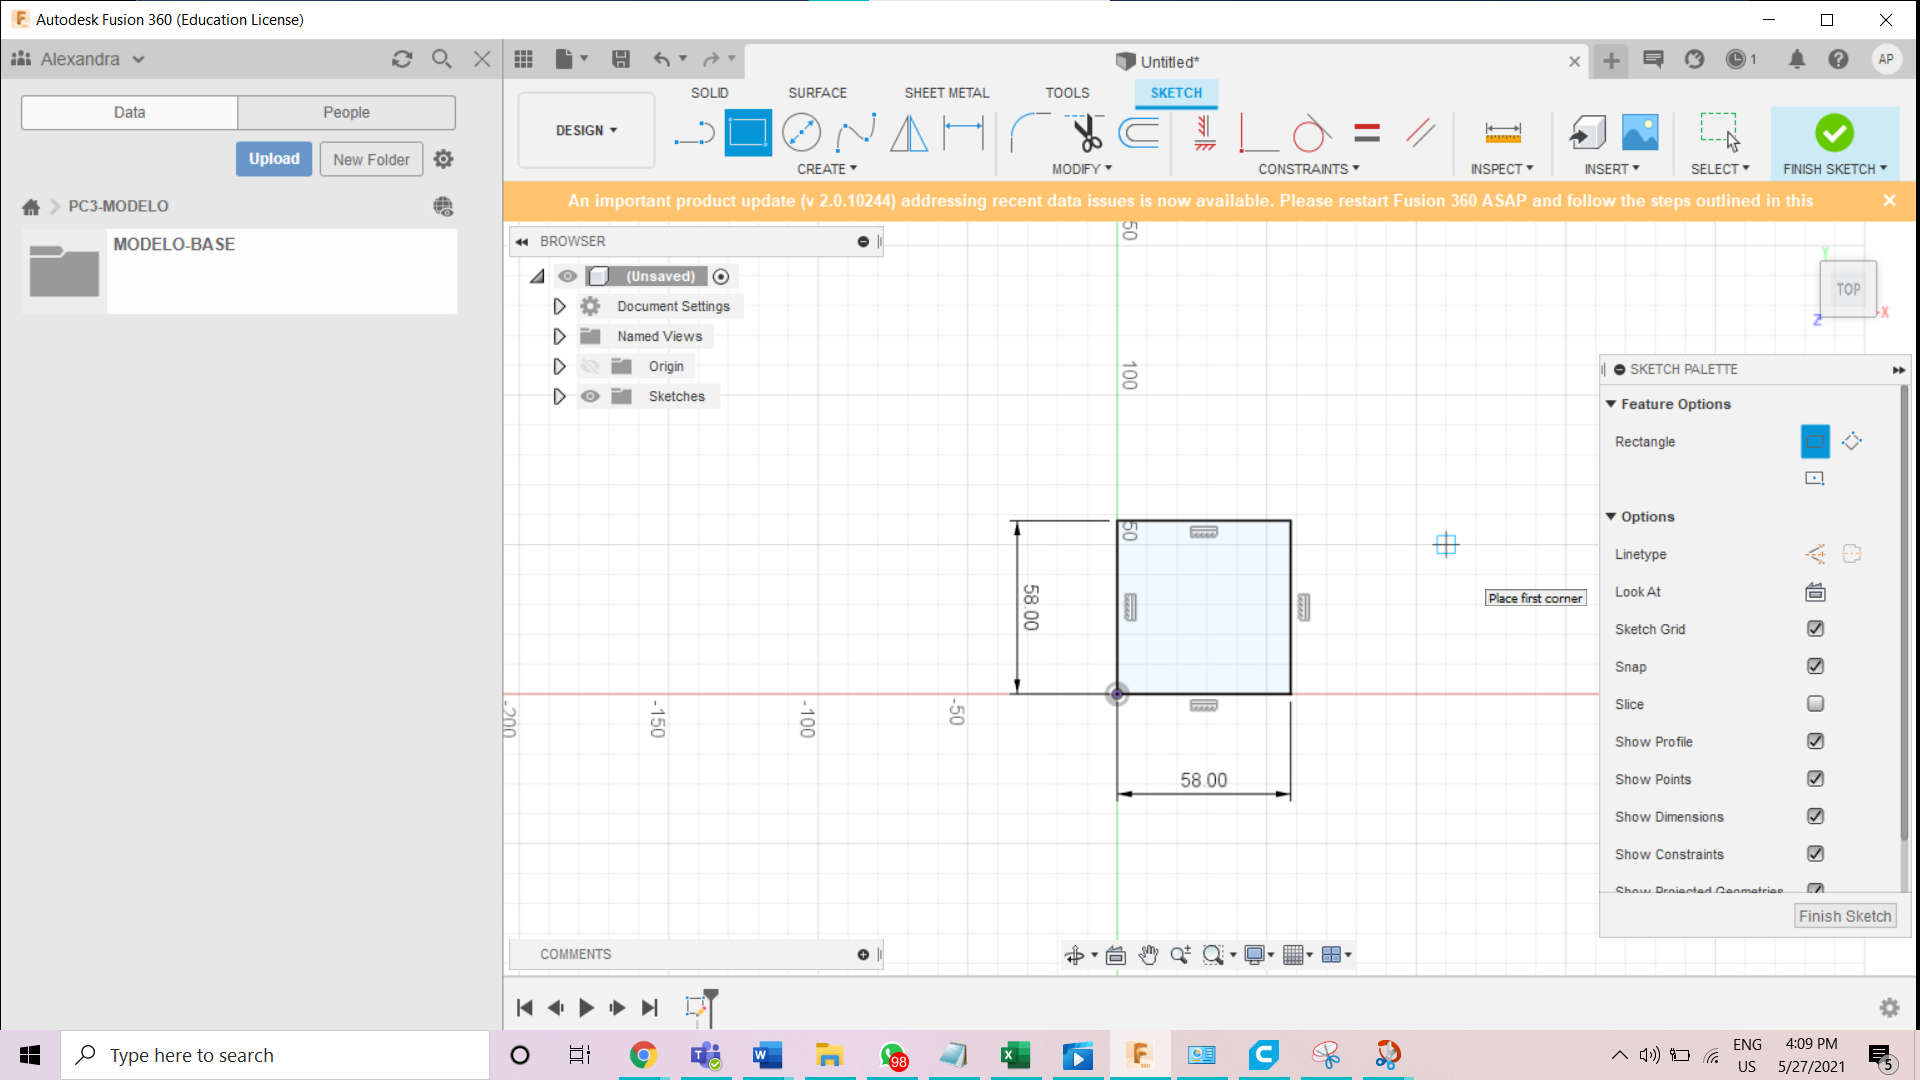Select the 2-Point Rectangle tool in toolbar

pos(748,132)
